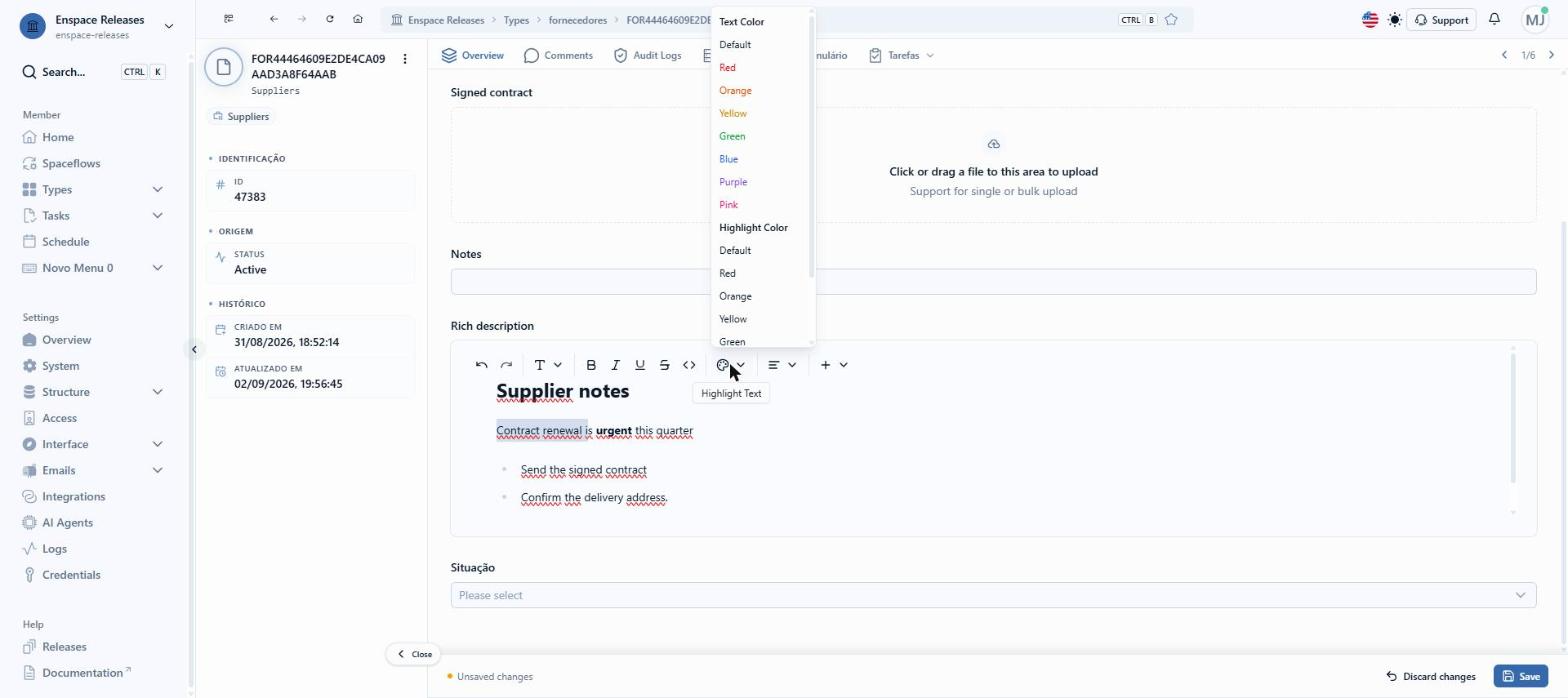The height and width of the screenshot is (698, 1568).
Task: Open the Tarefas tab dropdown
Action: click(x=901, y=55)
